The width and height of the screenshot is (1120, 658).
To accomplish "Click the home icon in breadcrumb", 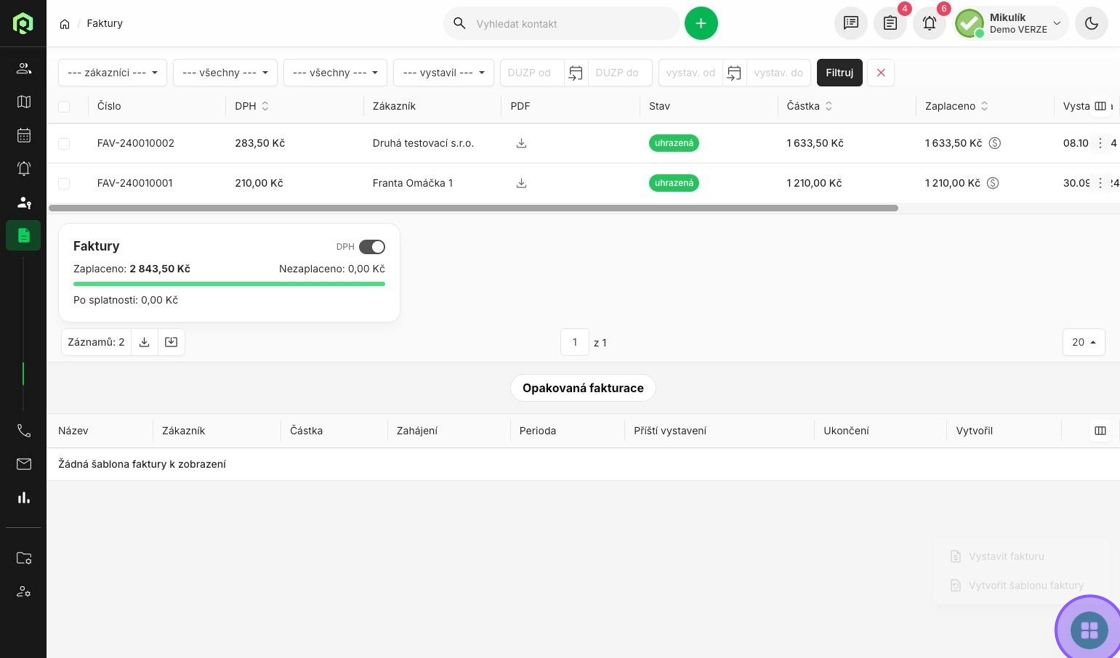I will (x=64, y=24).
